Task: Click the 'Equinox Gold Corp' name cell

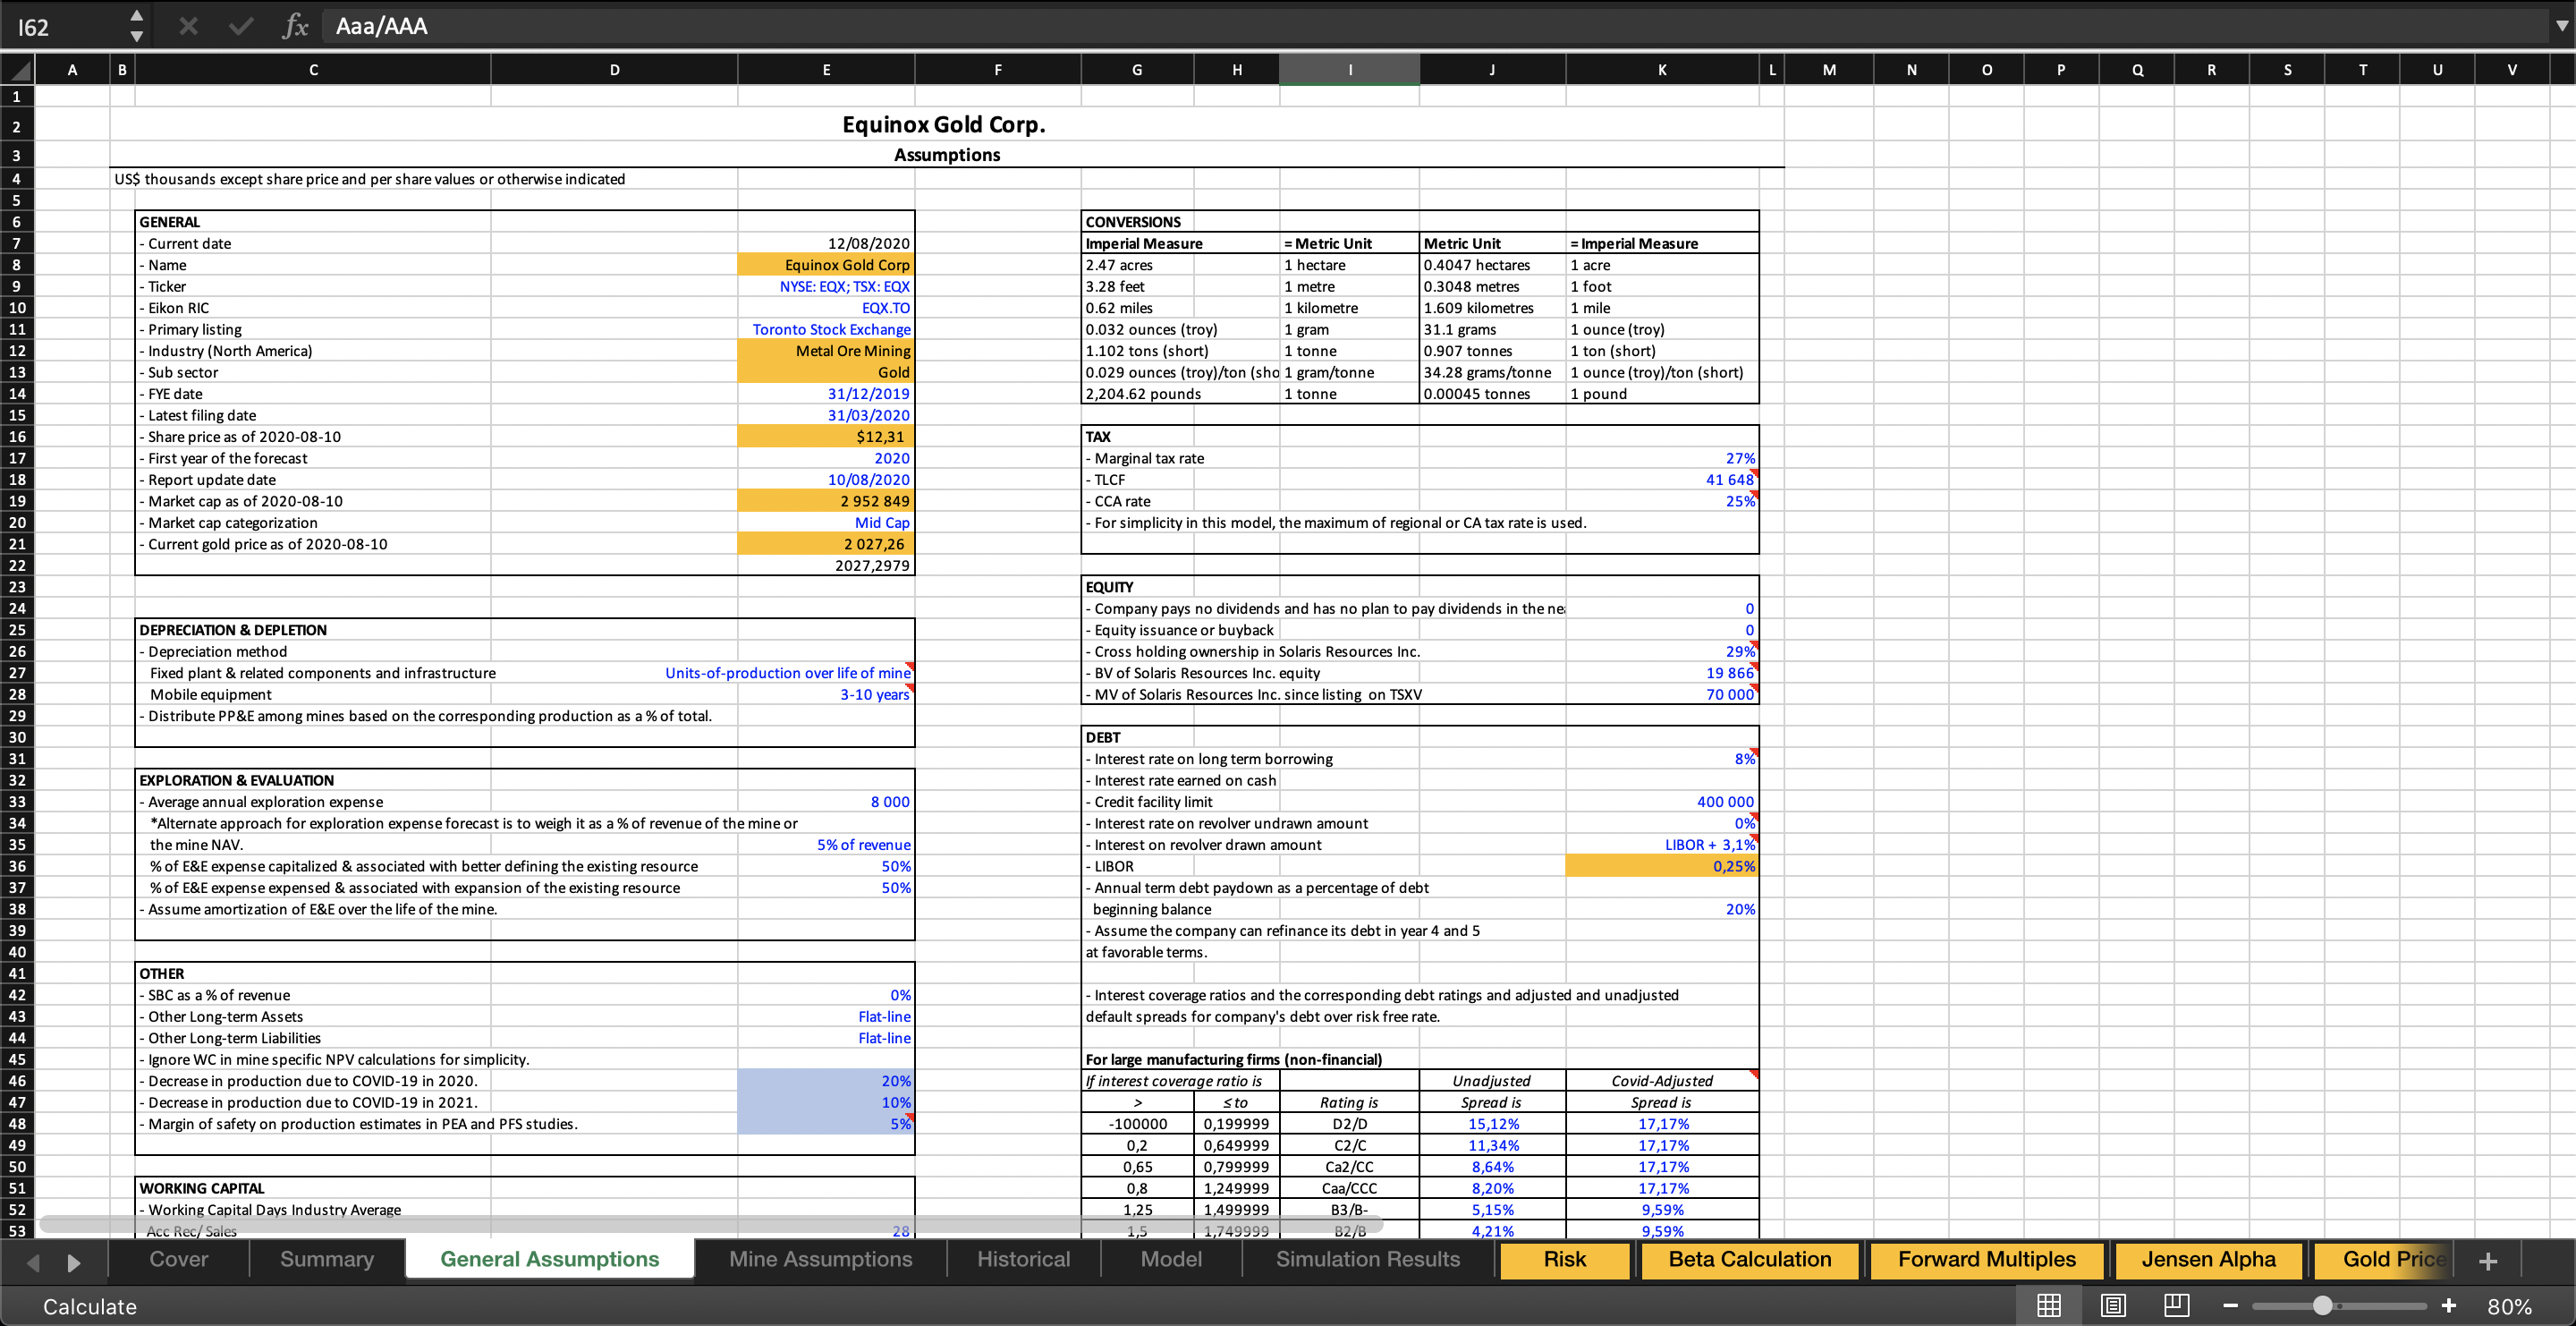Action: [x=826, y=265]
